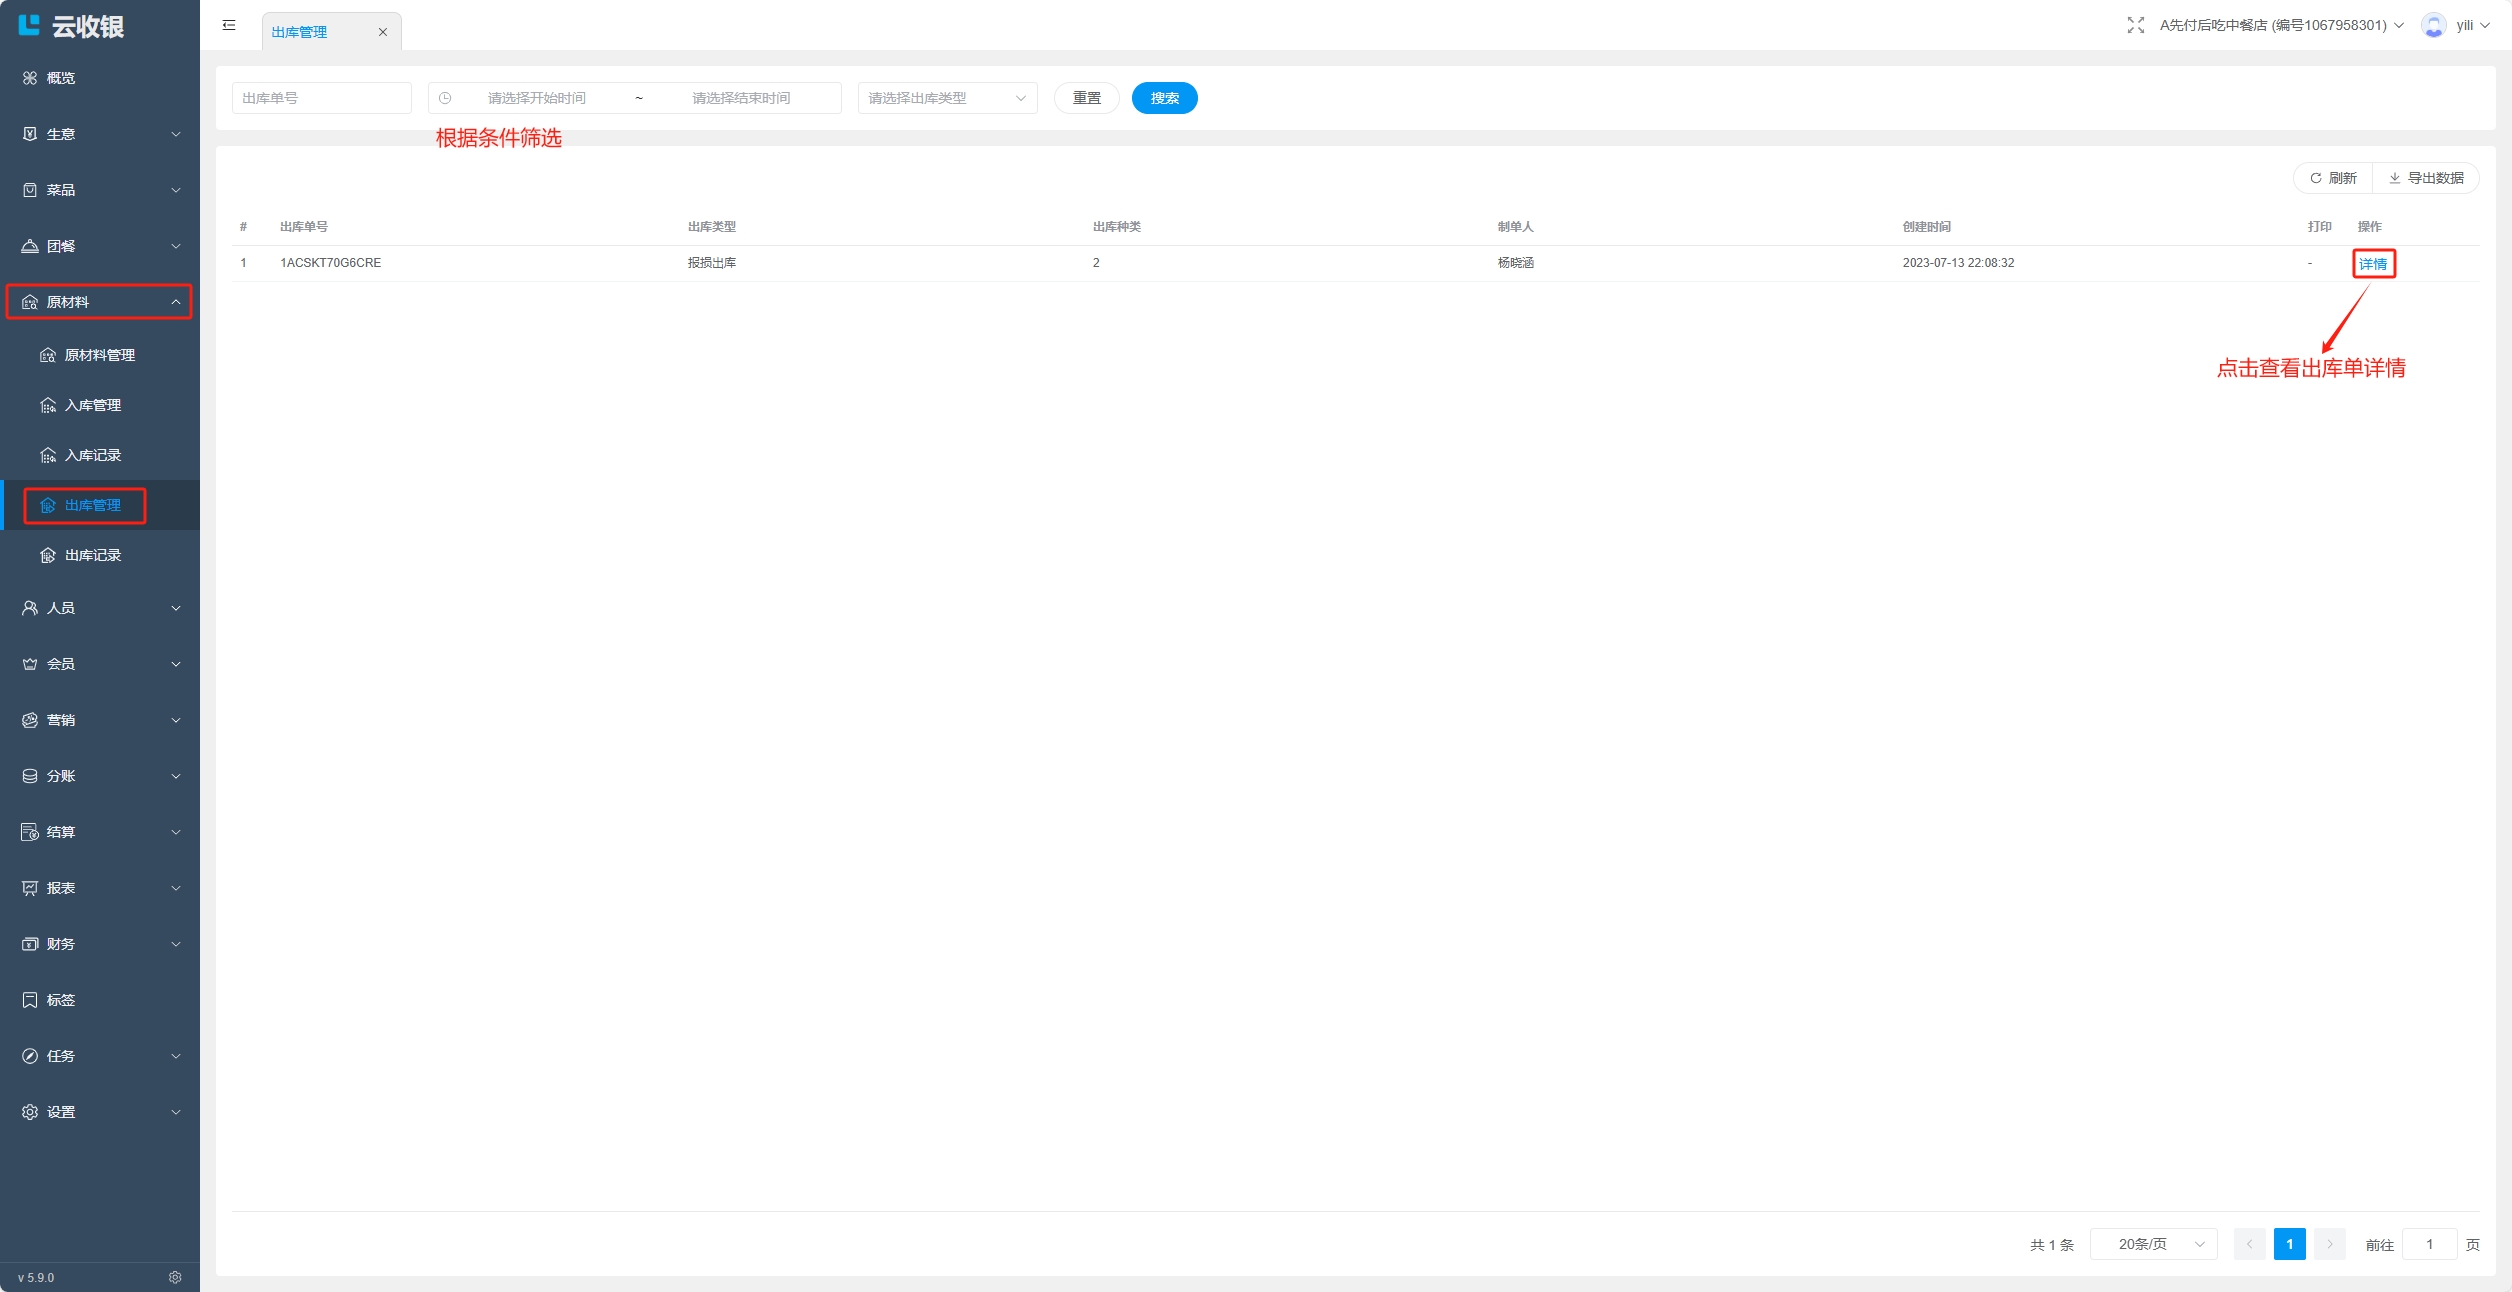Click 导出数据 download icon button
Image resolution: width=2512 pixels, height=1292 pixels.
pyautogui.click(x=2425, y=178)
